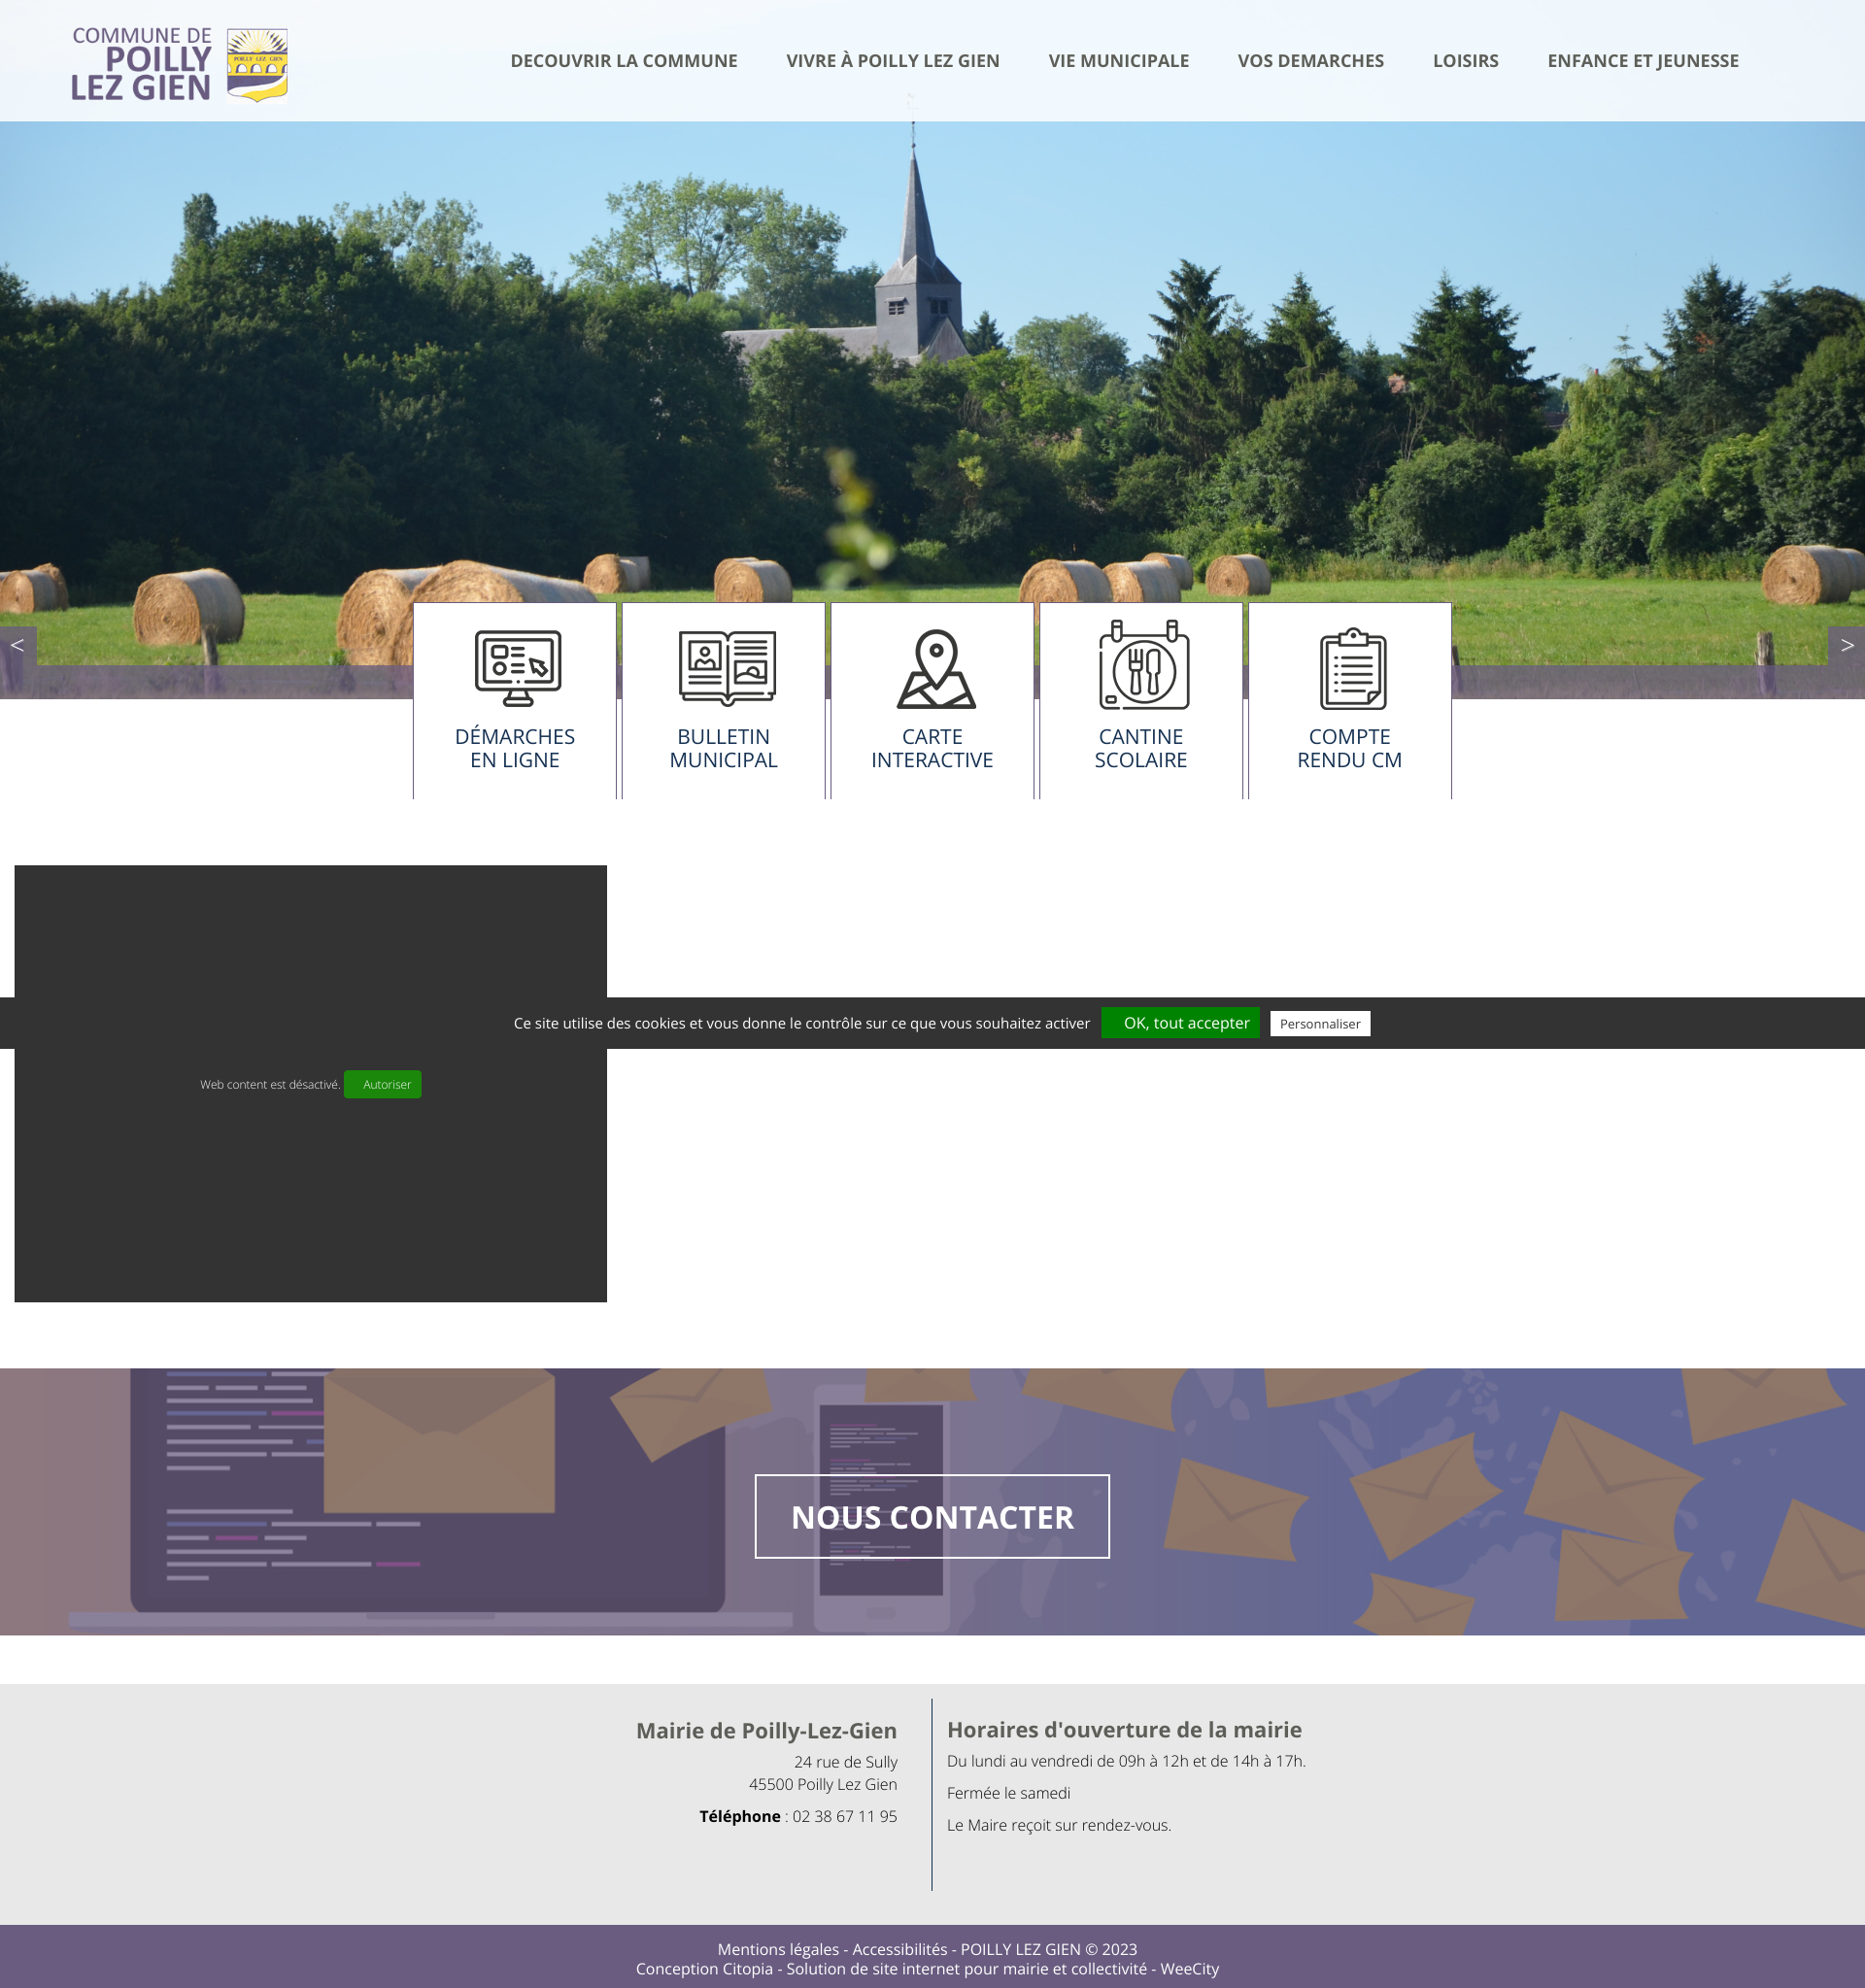Click the Solution de site internet pour mairie link
Image resolution: width=1865 pixels, height=1988 pixels.
[966, 1969]
